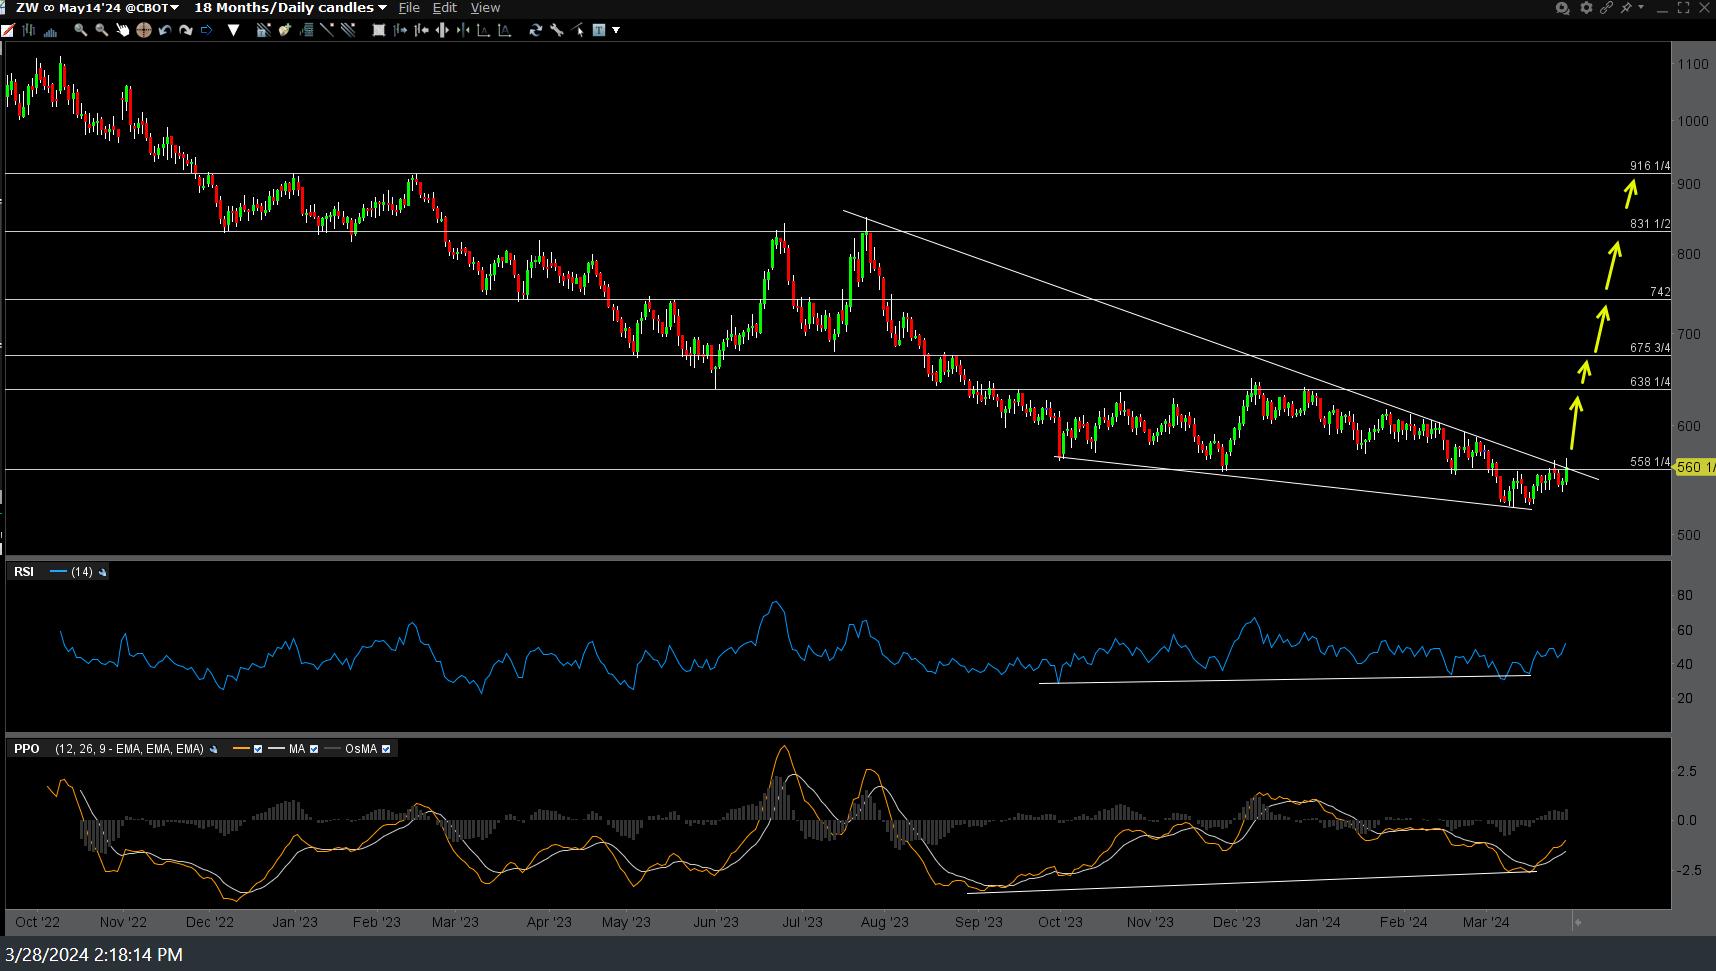Image resolution: width=1716 pixels, height=971 pixels.
Task: Activate the hand pan tool
Action: click(123, 30)
